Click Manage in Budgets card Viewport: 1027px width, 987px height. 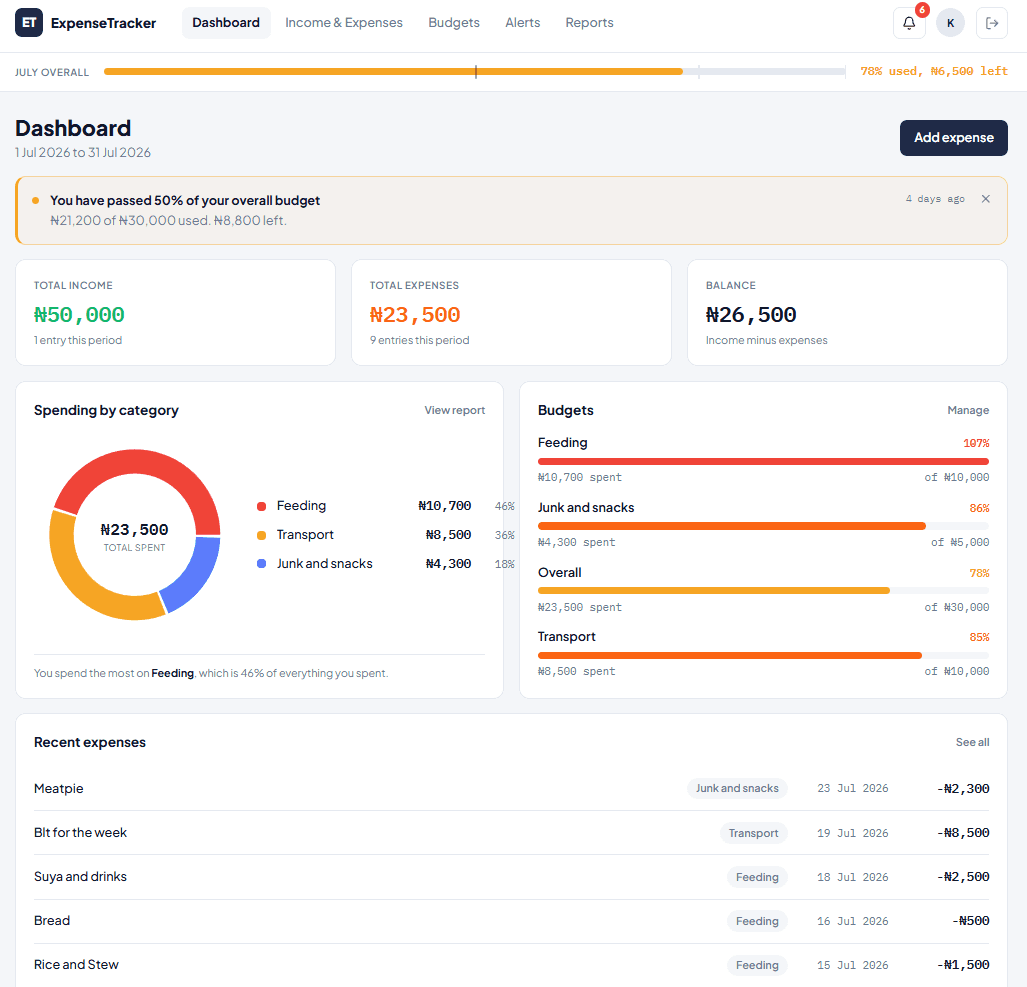click(x=968, y=410)
